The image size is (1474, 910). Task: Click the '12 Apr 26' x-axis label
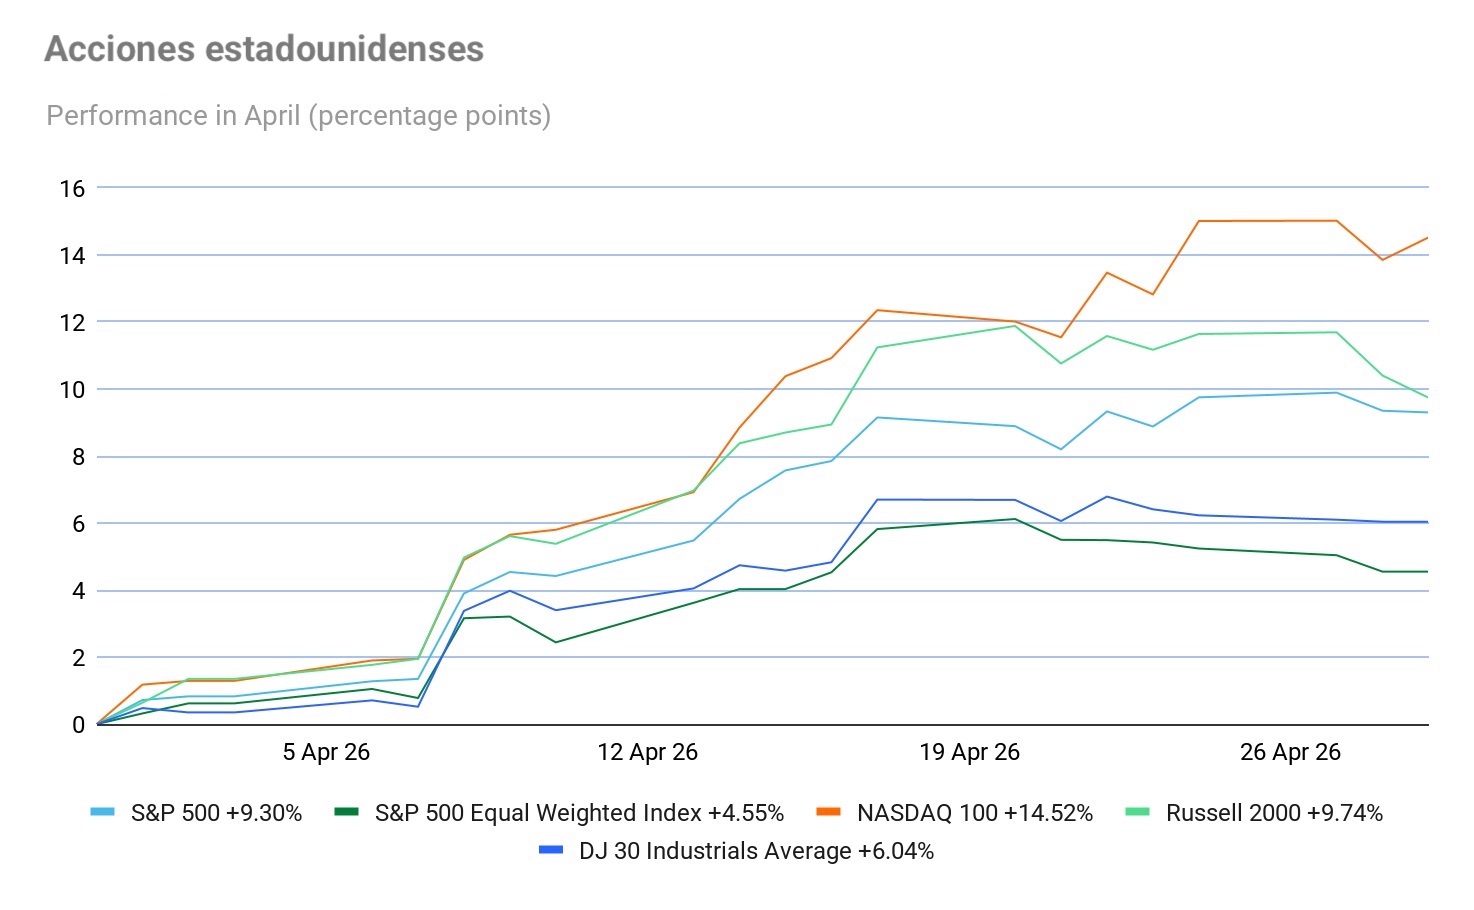pos(647,752)
